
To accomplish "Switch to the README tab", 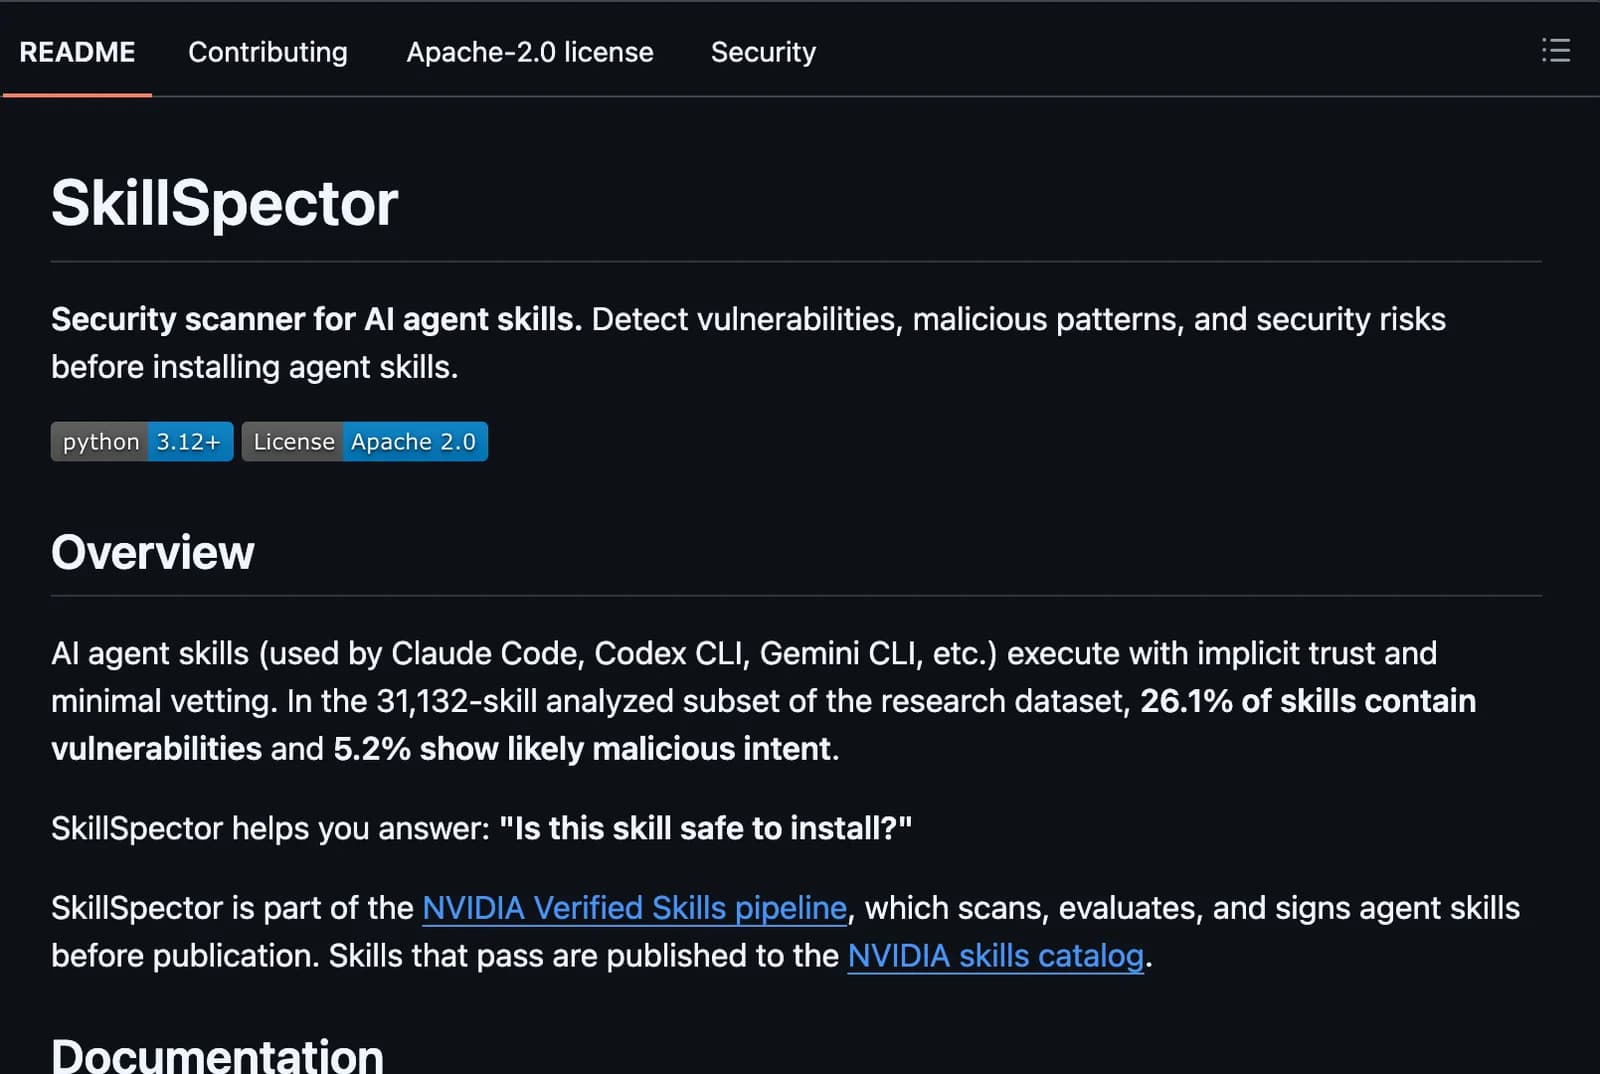I will (x=77, y=52).
